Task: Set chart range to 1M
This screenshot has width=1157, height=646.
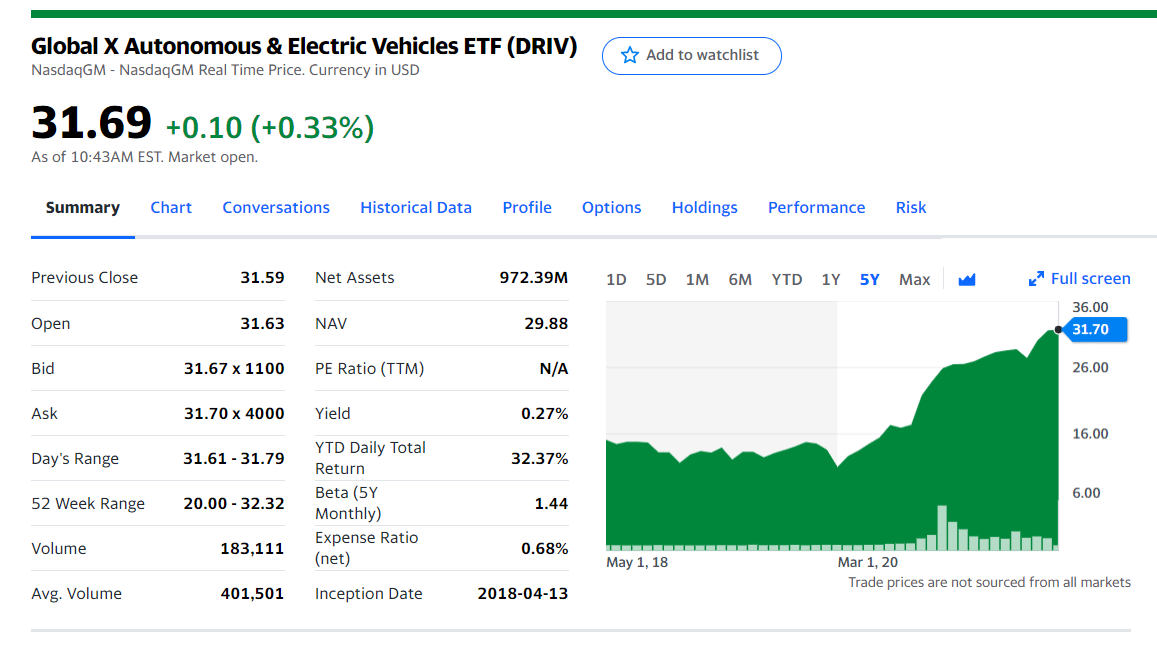Action: [697, 280]
